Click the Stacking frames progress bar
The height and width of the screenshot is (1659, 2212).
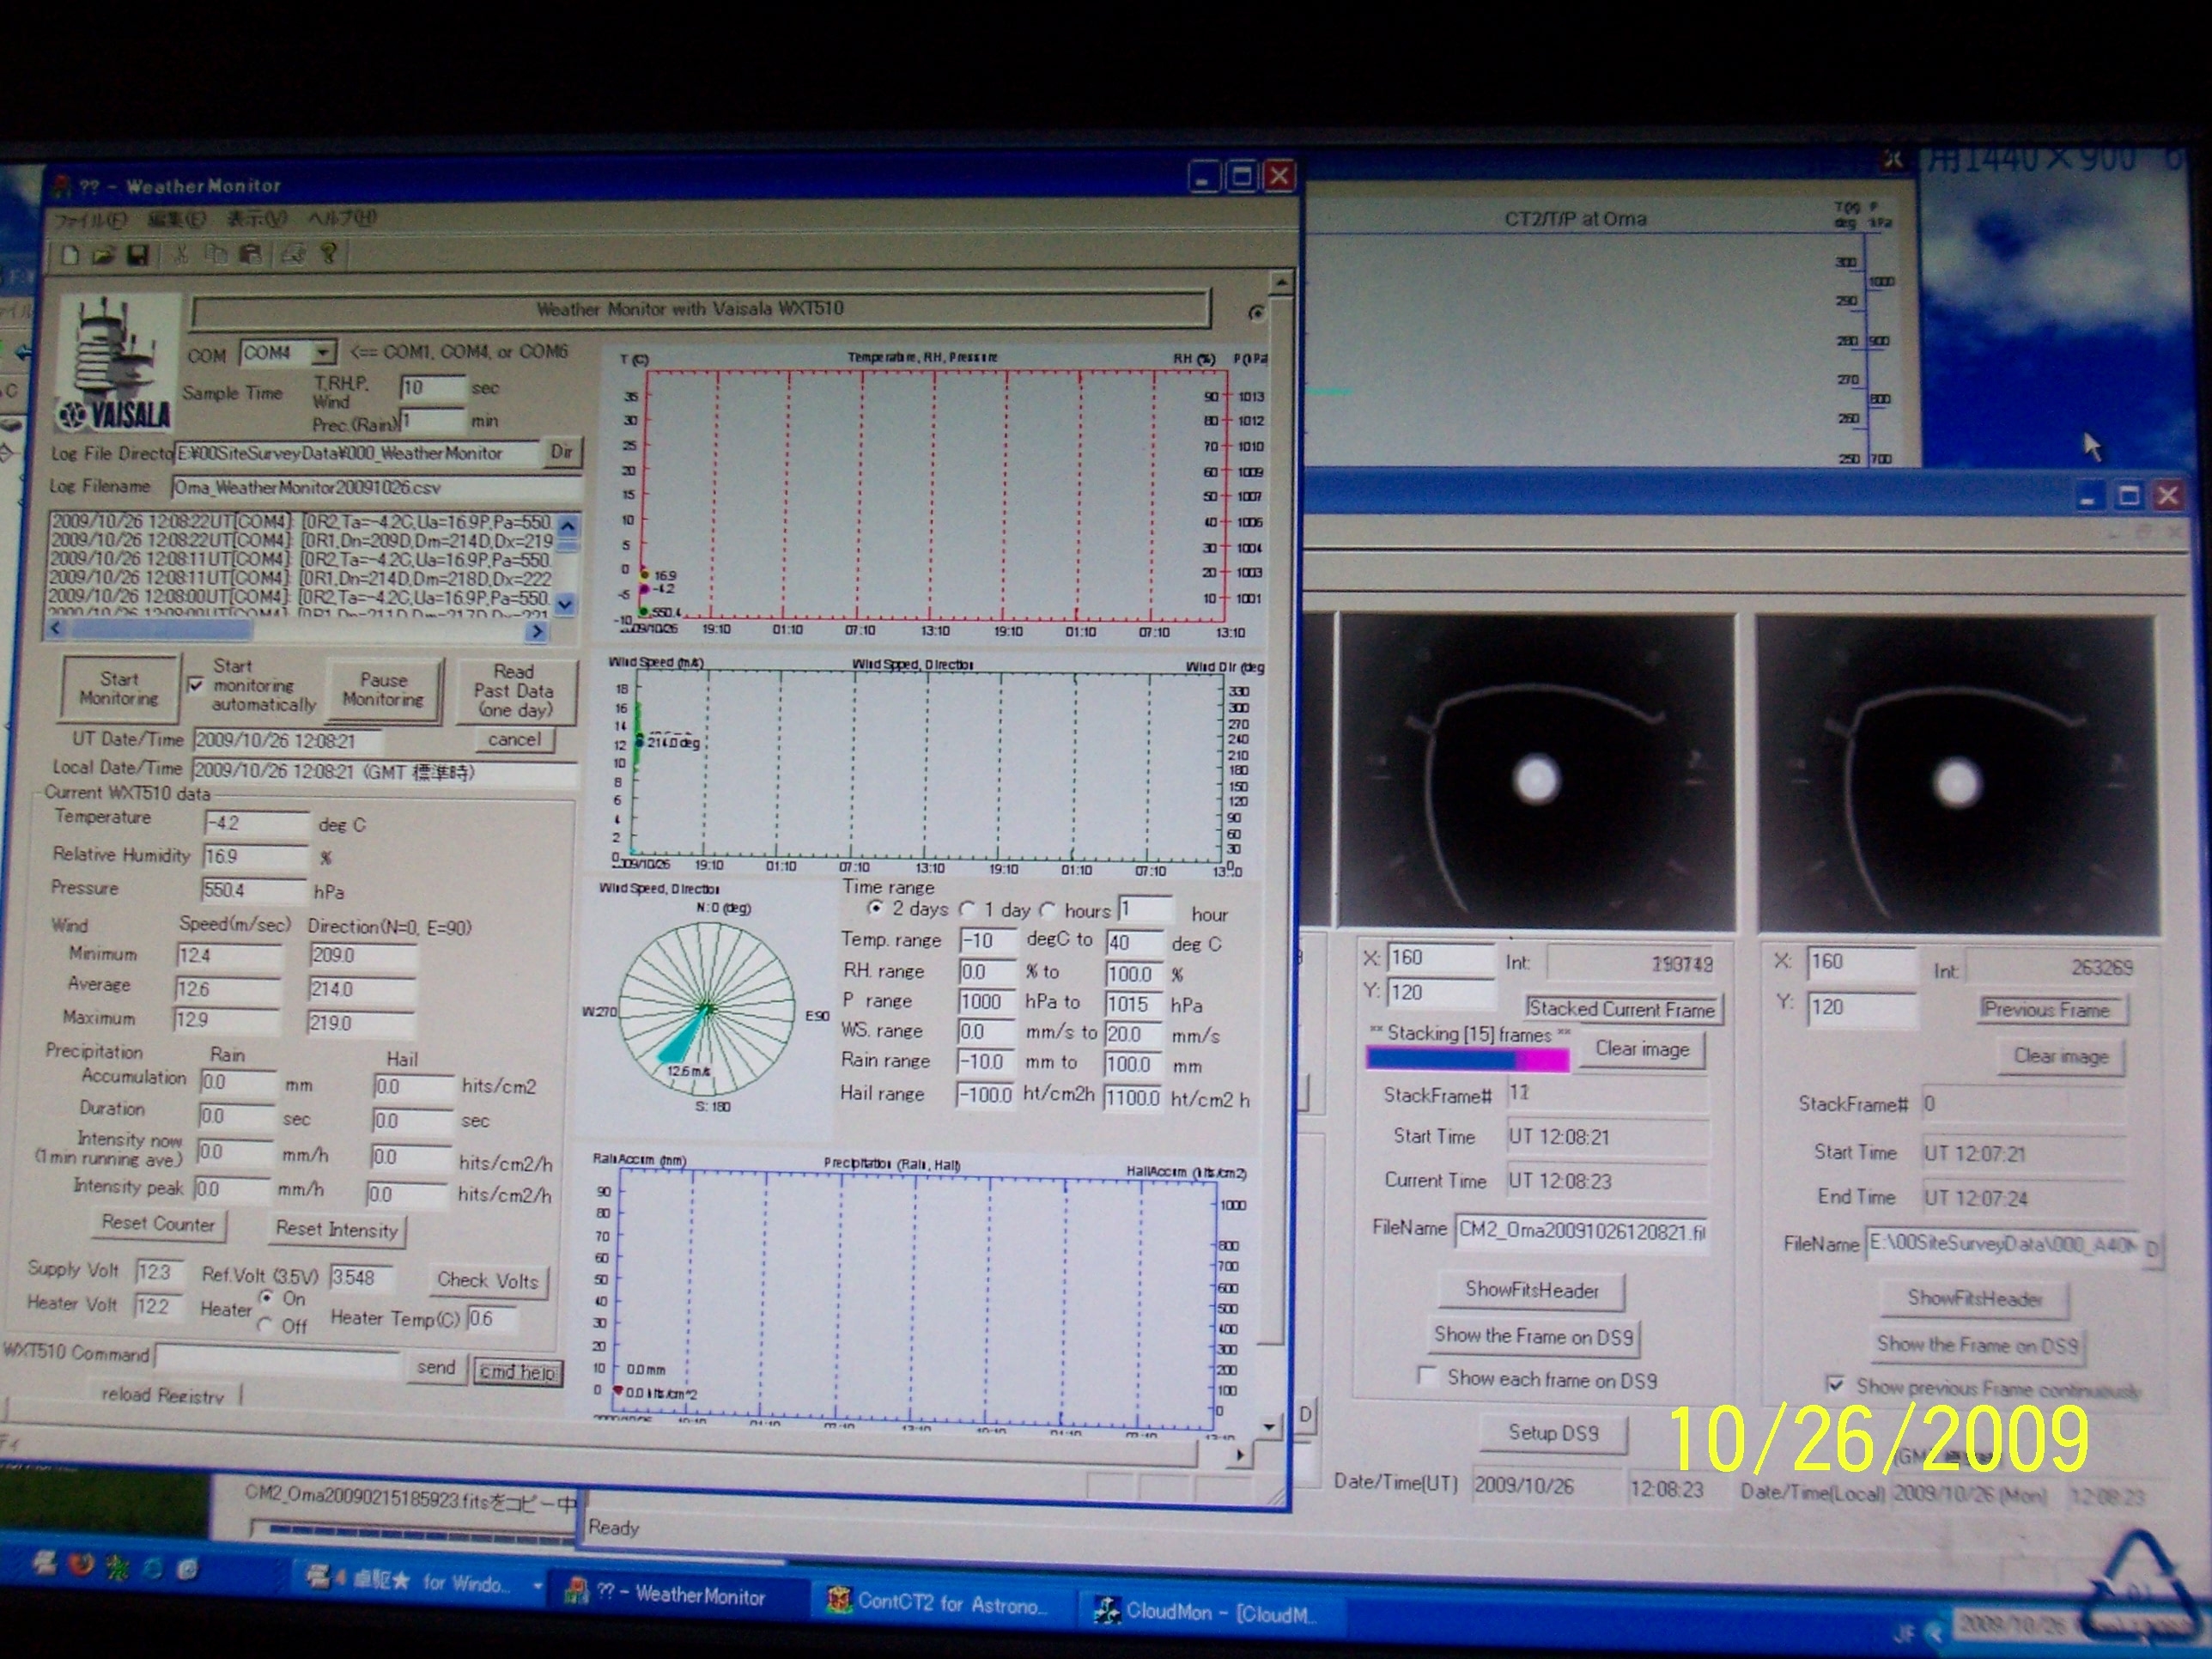1467,1060
